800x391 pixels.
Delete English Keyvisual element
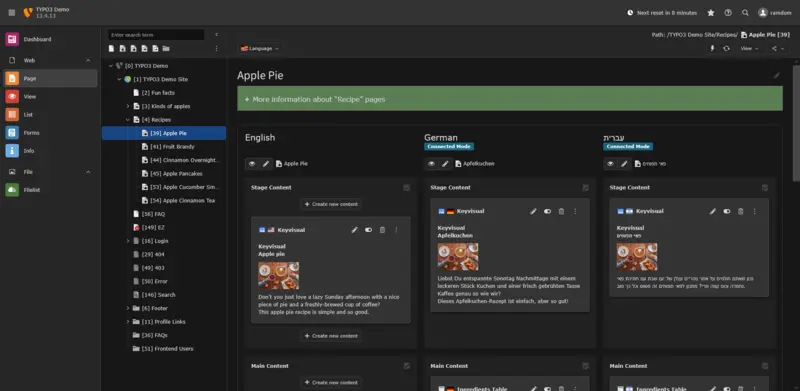(x=382, y=230)
